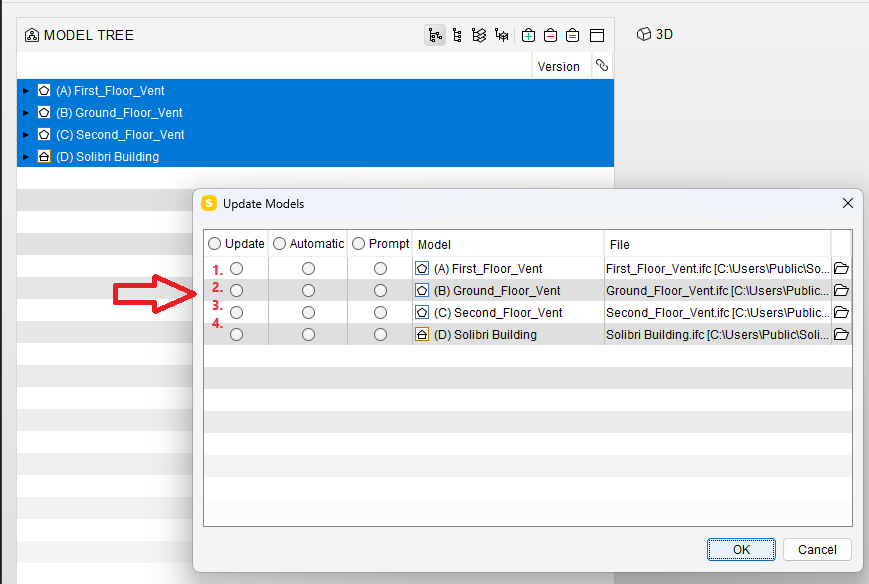The image size is (869, 584).
Task: Click the First_Floor_Vent.ifc file path cell
Action: [718, 269]
